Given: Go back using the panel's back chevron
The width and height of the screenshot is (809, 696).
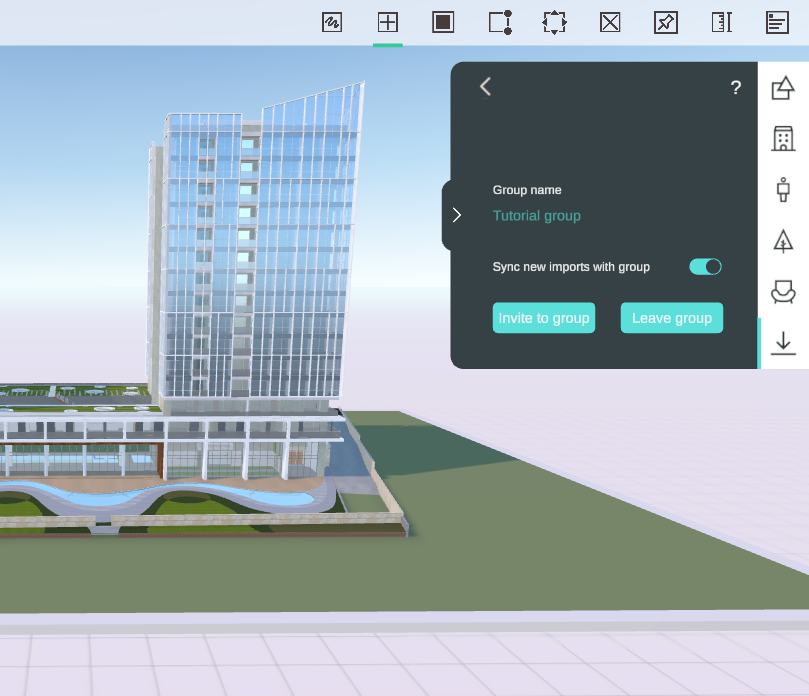Looking at the screenshot, I should click(485, 87).
